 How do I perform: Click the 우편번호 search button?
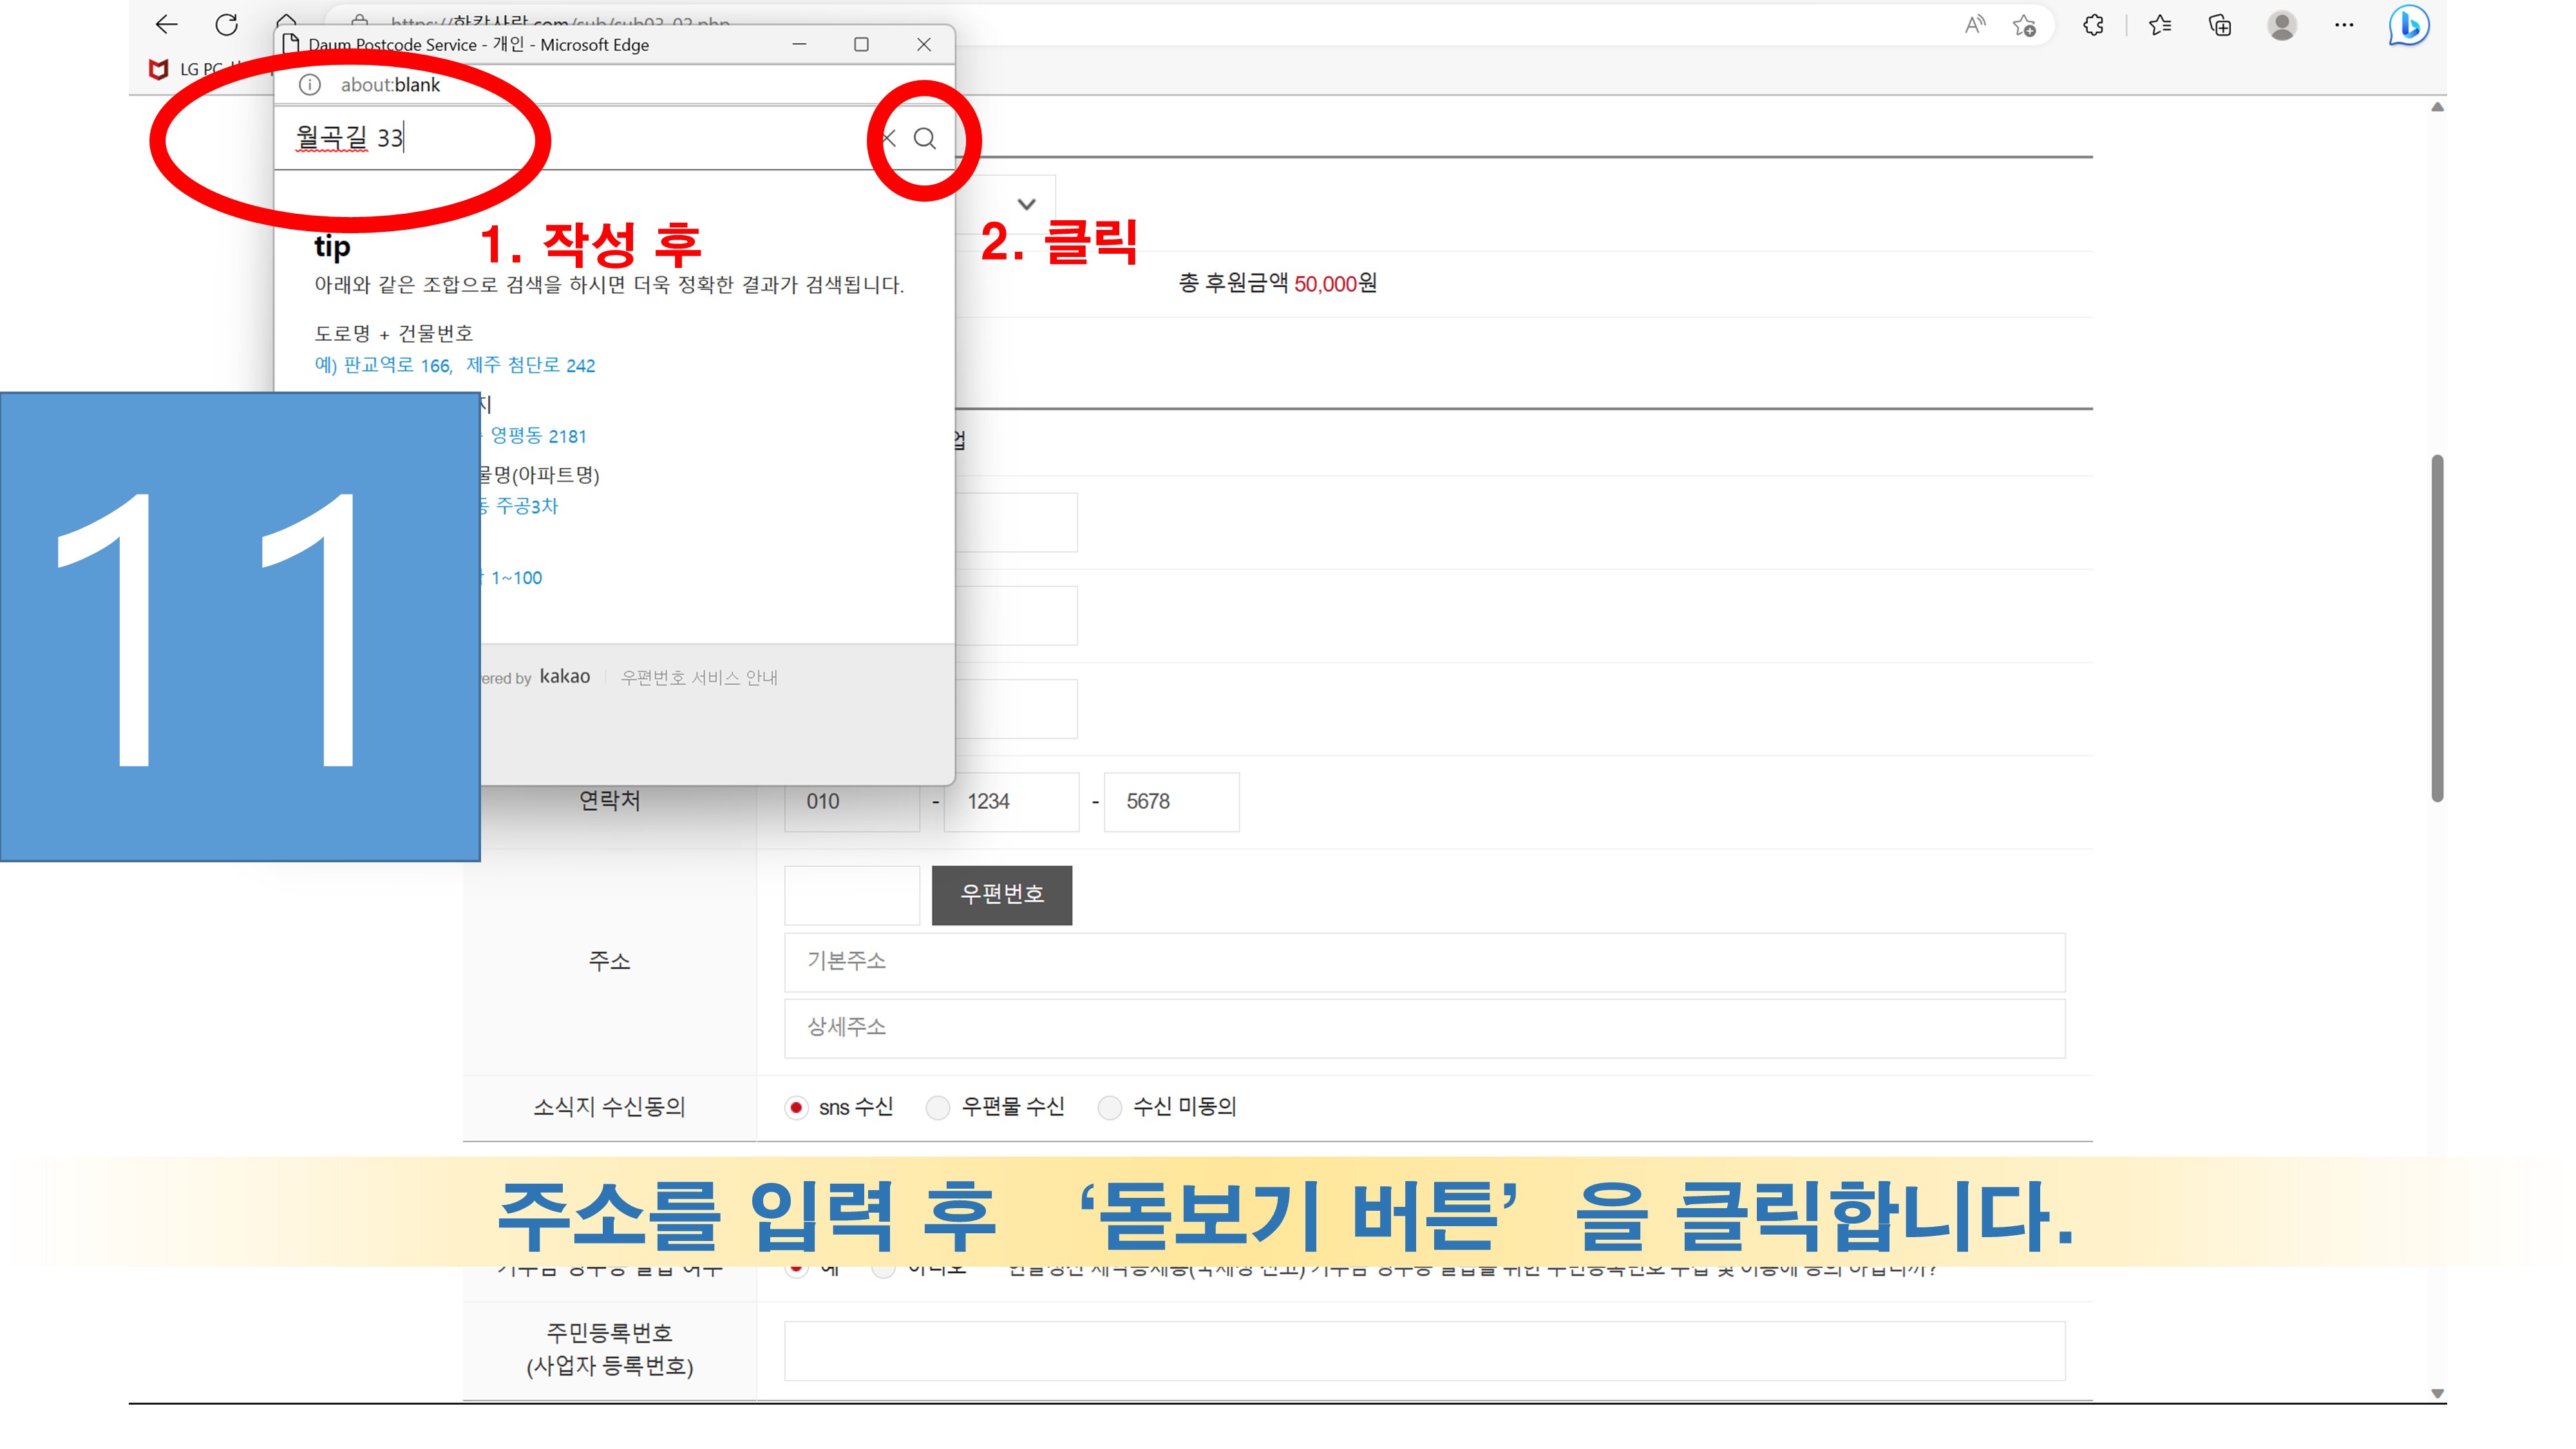click(1001, 894)
